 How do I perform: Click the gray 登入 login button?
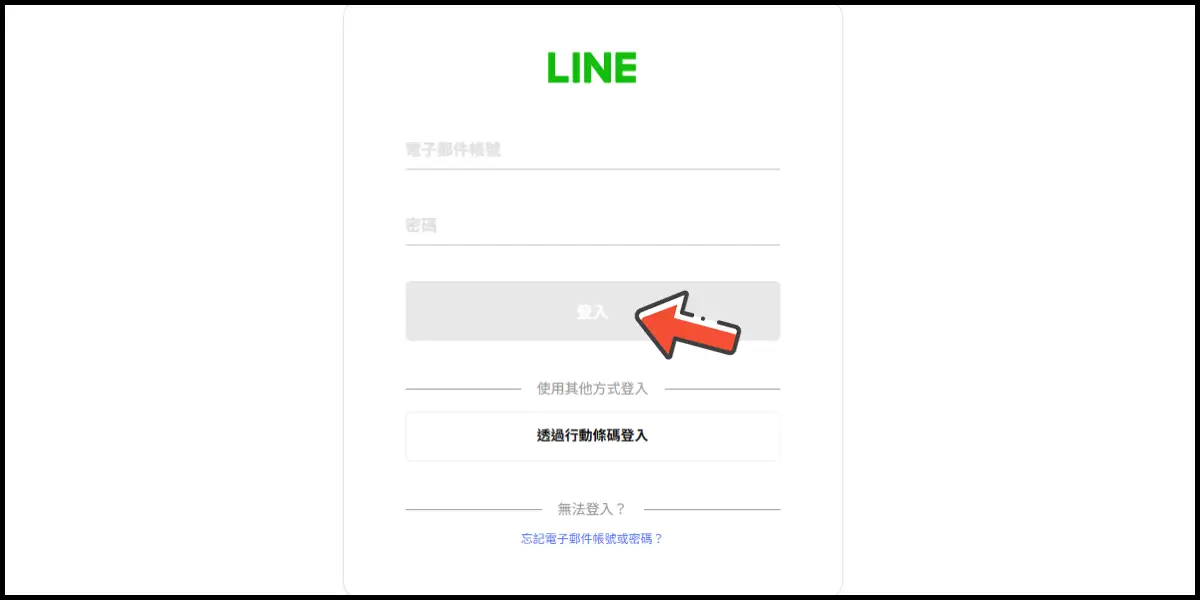[592, 311]
